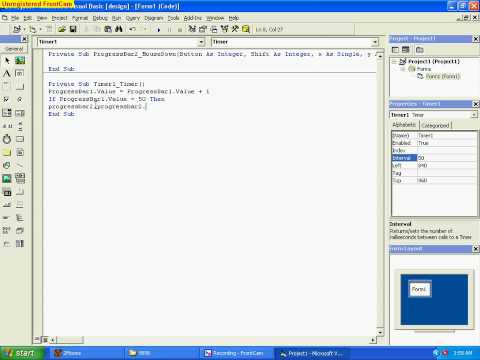The image size is (480, 360).
Task: Open the Project Explorer from the toolbar
Action: point(192,29)
